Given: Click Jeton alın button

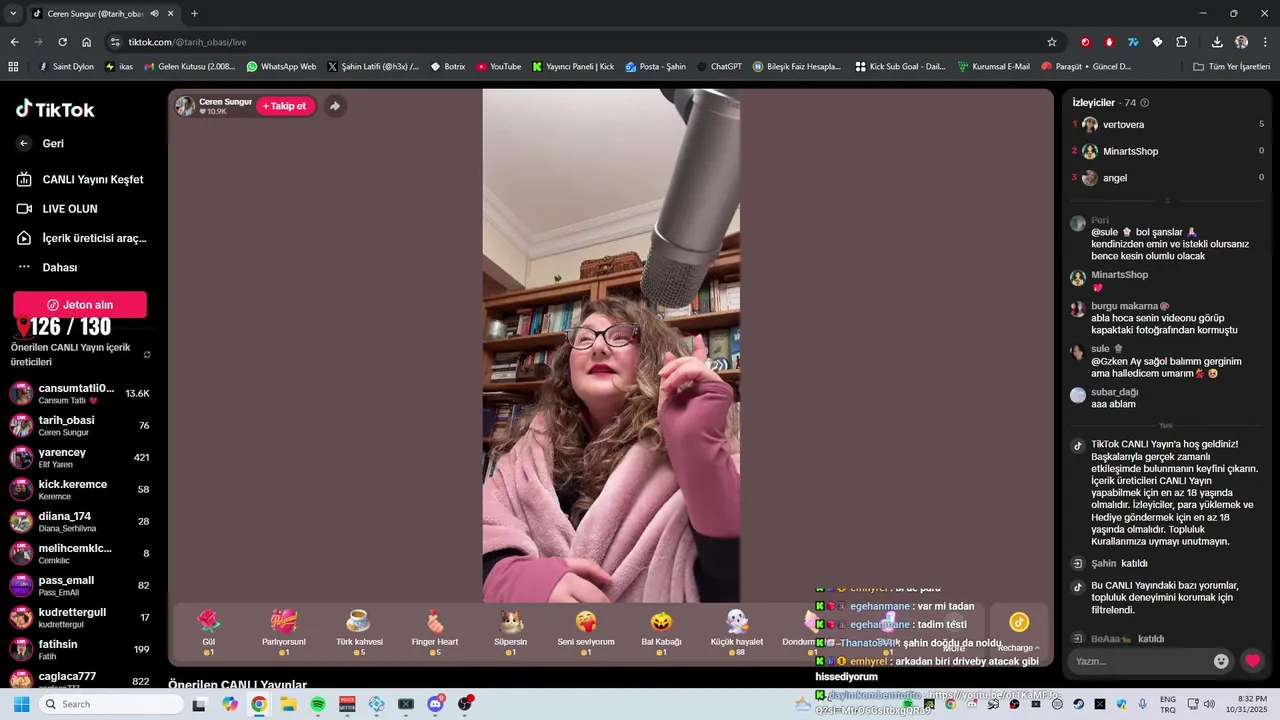Looking at the screenshot, I should tap(80, 304).
